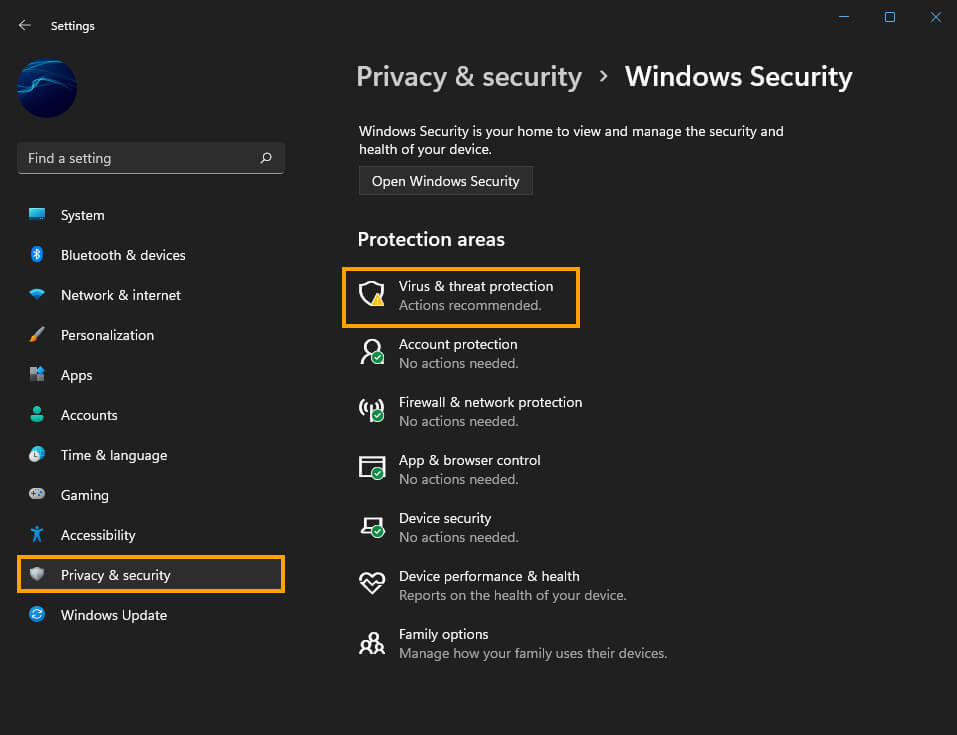Click the Personalization paintbrush icon
The height and width of the screenshot is (735, 957).
(37, 335)
